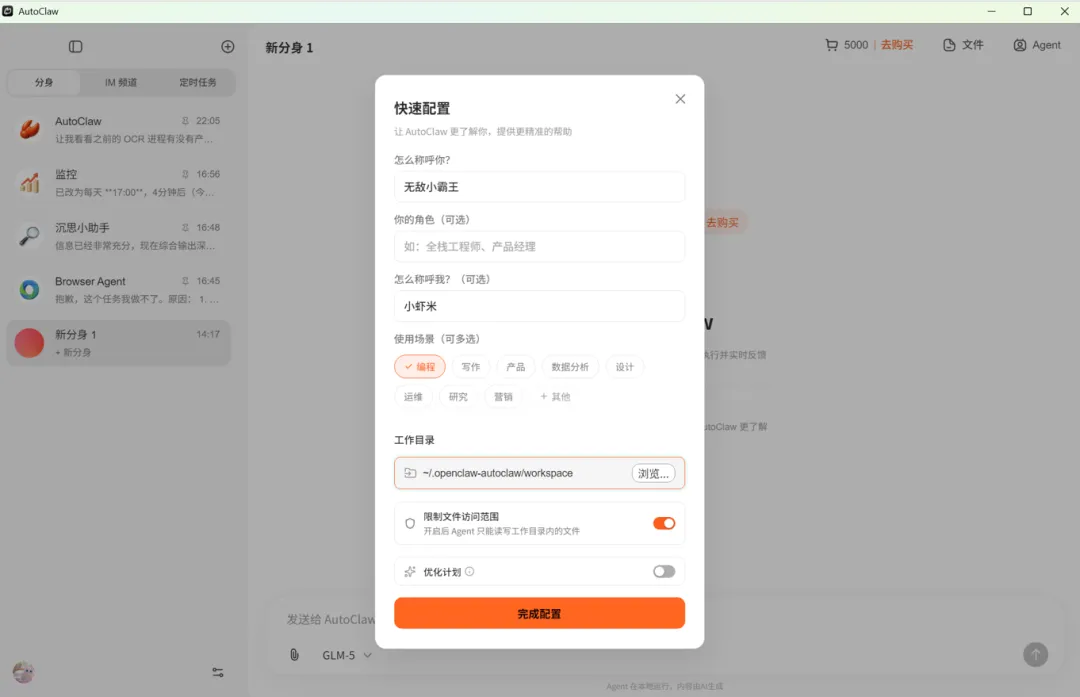Image resolution: width=1080 pixels, height=697 pixels.
Task: Select the 运维 scenario chip
Action: (x=413, y=397)
